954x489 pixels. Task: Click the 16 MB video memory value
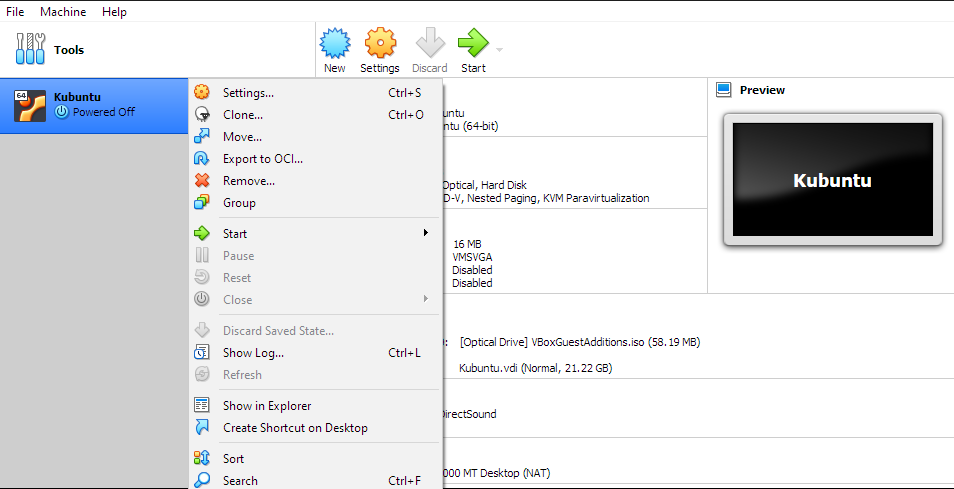(467, 244)
